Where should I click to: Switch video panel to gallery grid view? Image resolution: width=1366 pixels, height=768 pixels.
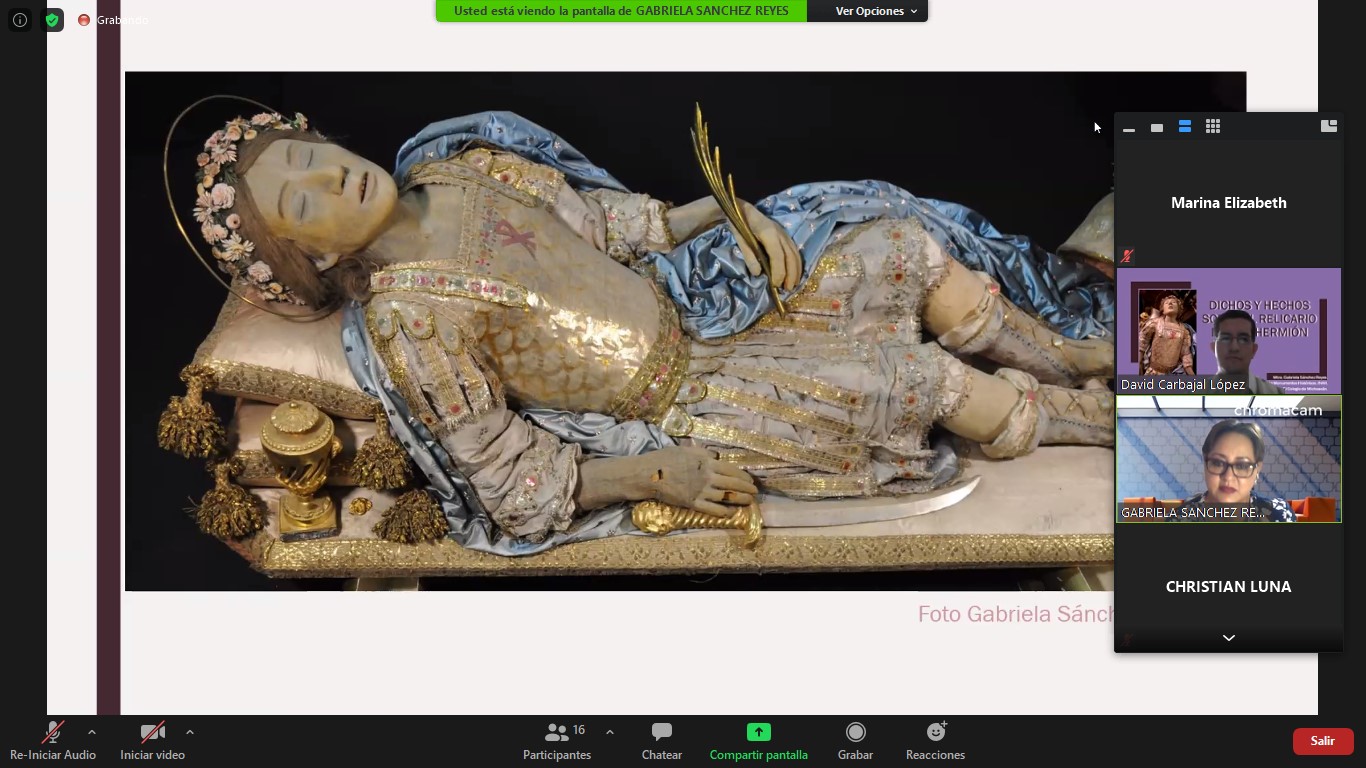1213,127
